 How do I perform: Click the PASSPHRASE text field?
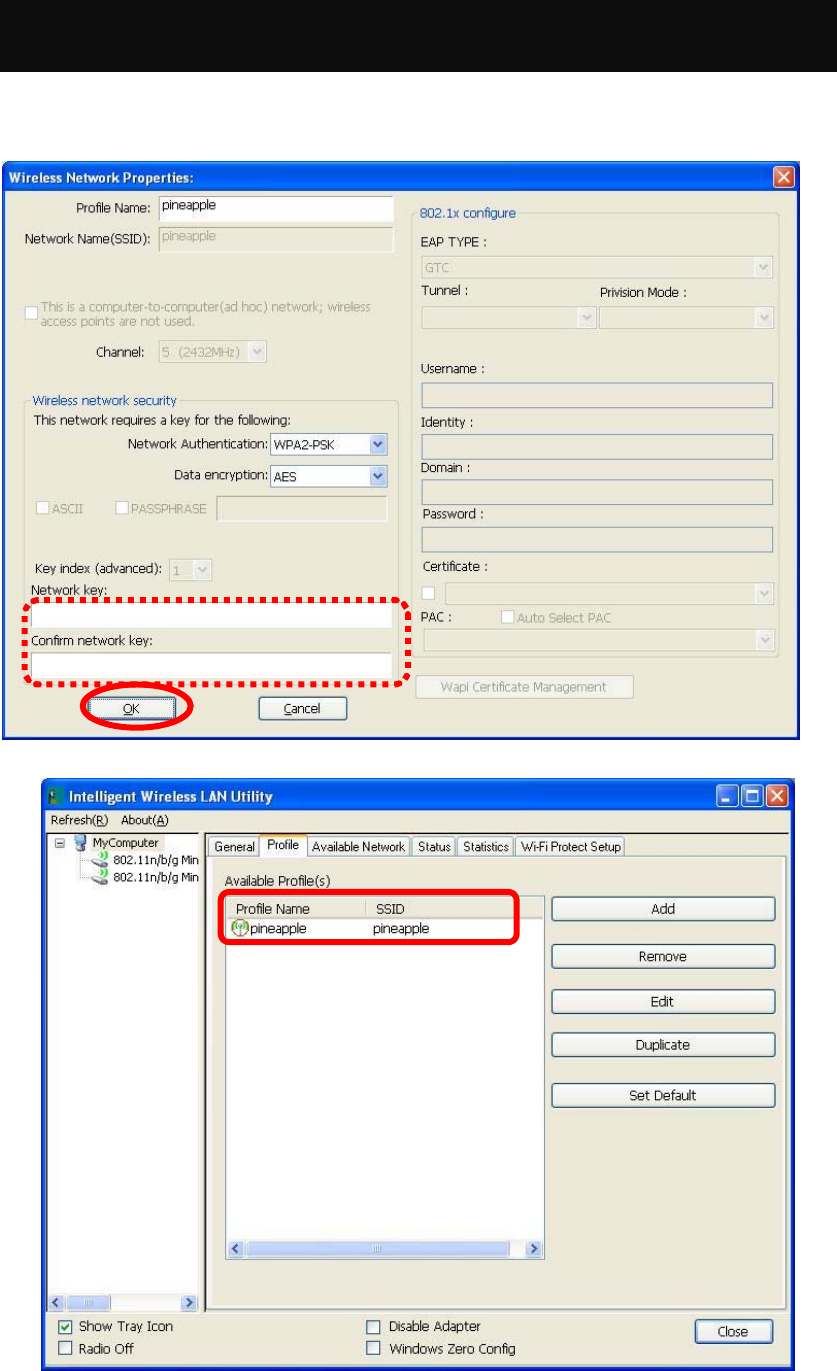[301, 508]
